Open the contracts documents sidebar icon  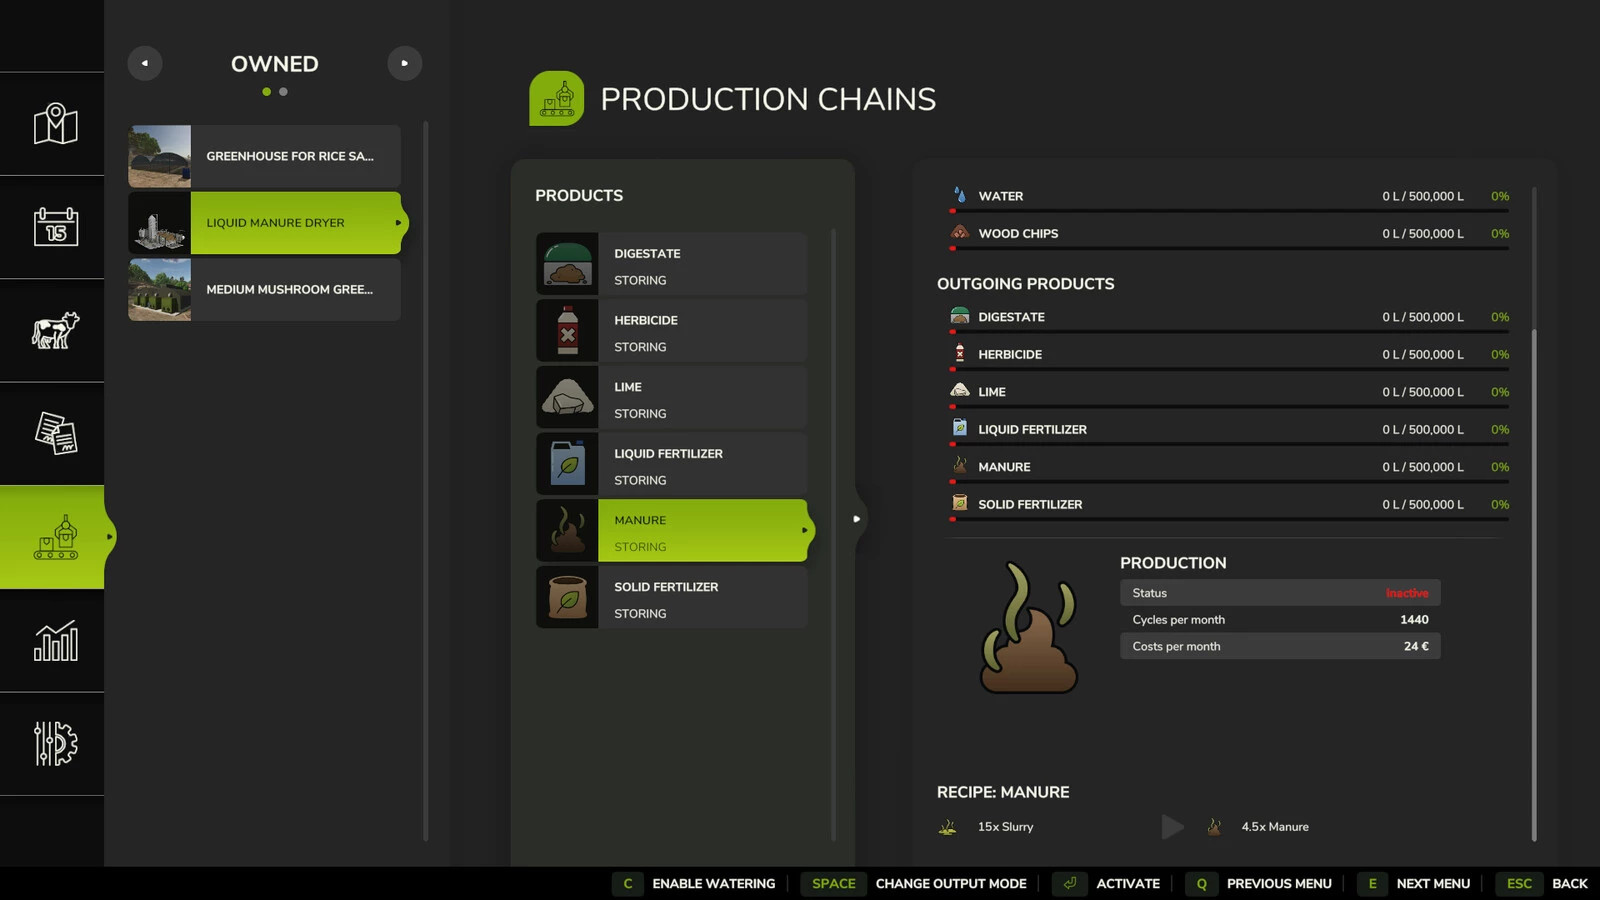coord(55,434)
